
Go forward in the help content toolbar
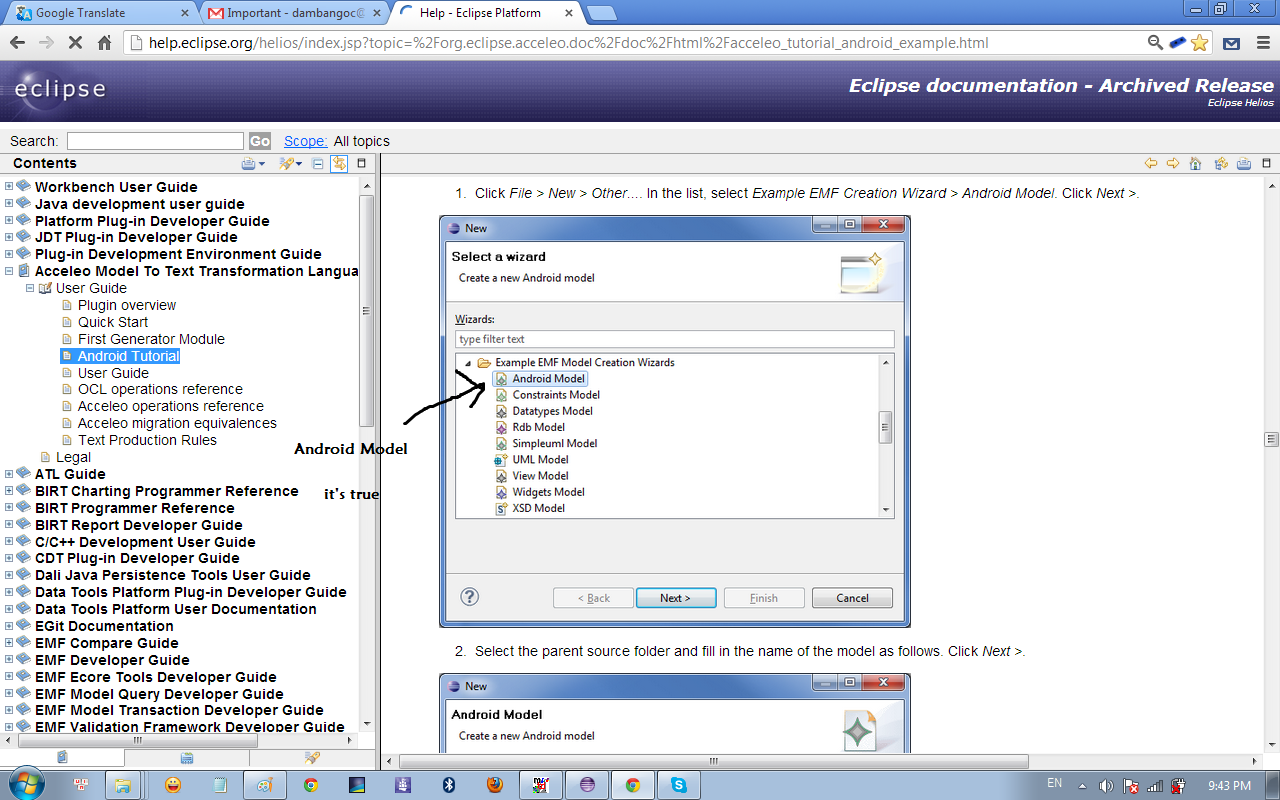tap(1173, 163)
